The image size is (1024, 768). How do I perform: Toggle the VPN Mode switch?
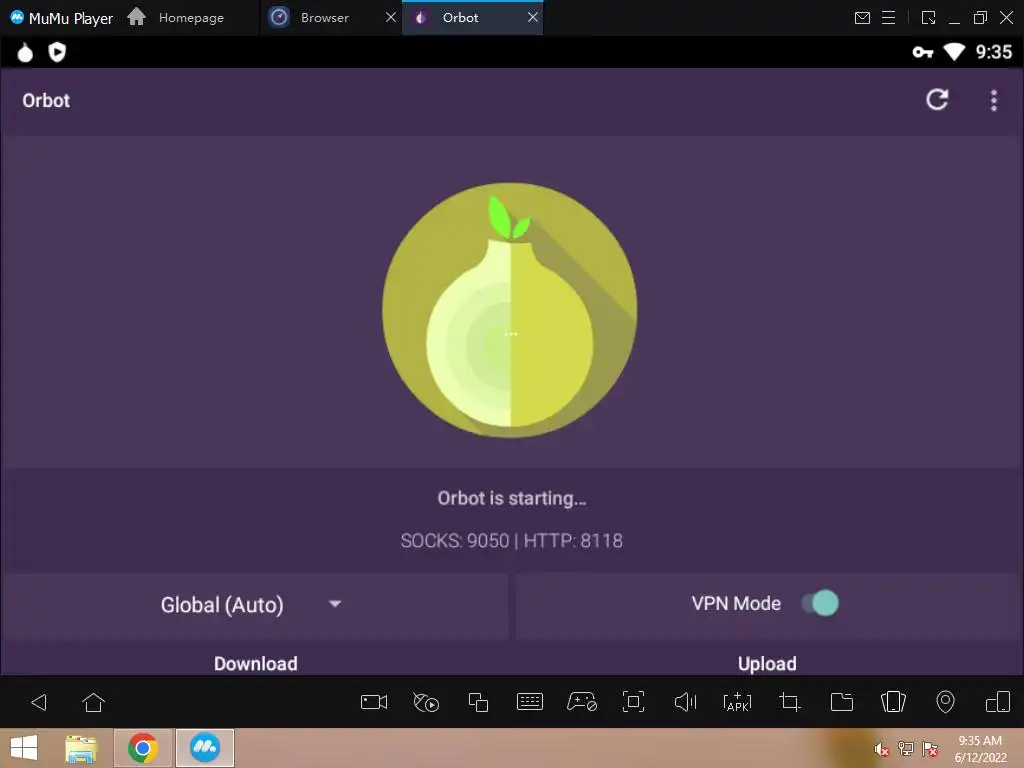click(x=820, y=603)
